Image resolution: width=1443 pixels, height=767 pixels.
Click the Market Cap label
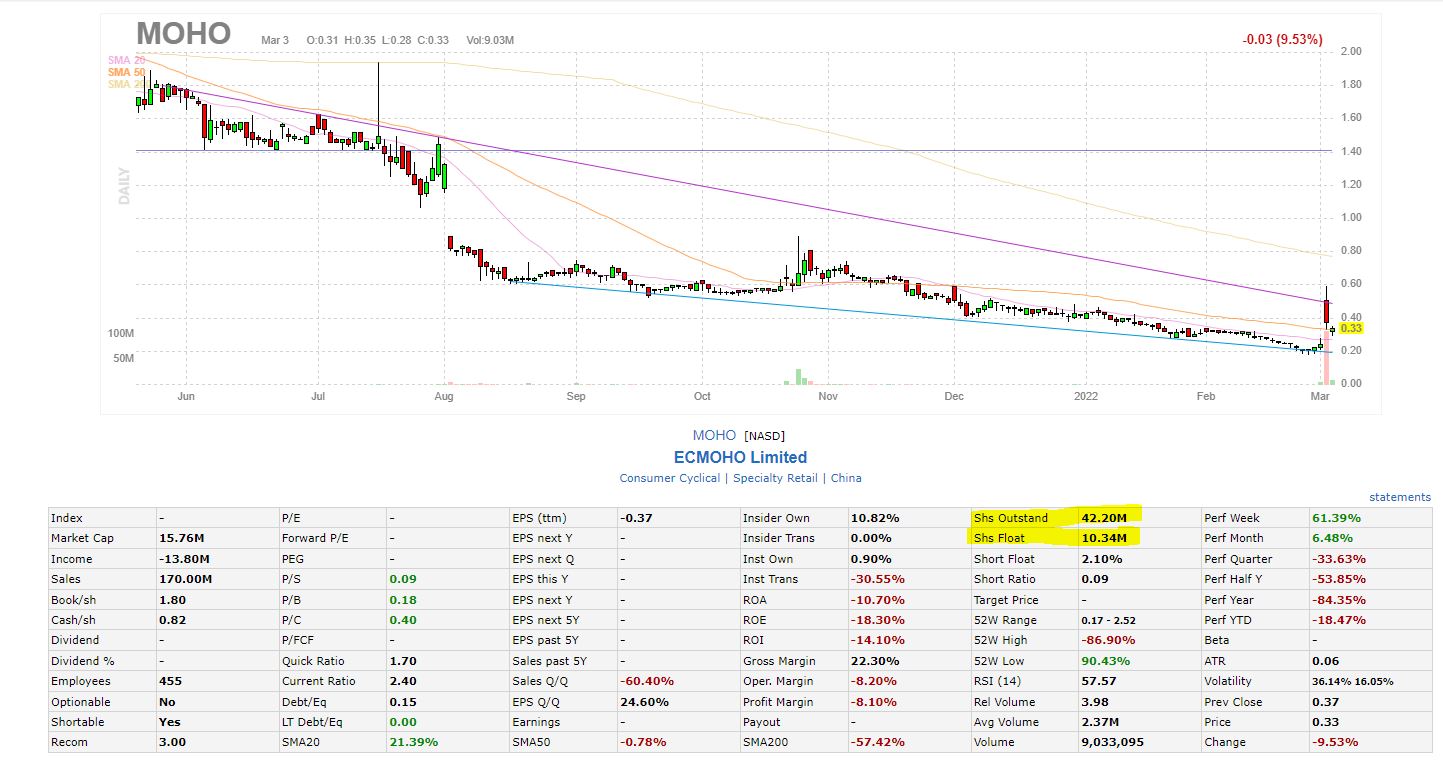83,538
